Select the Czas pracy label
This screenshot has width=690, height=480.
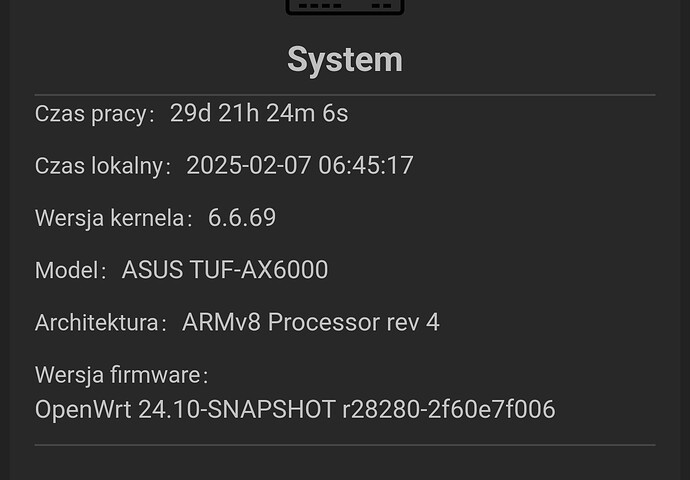(x=95, y=114)
